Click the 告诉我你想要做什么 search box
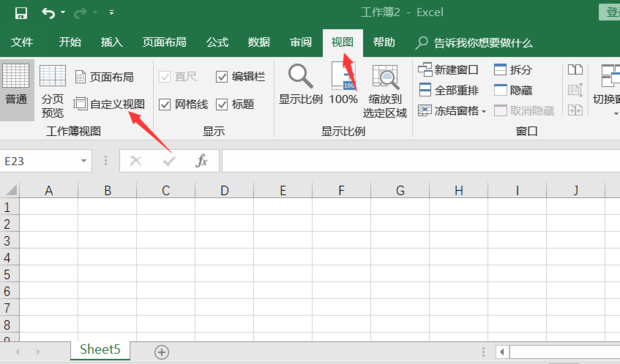The height and width of the screenshot is (364, 620). click(x=474, y=43)
